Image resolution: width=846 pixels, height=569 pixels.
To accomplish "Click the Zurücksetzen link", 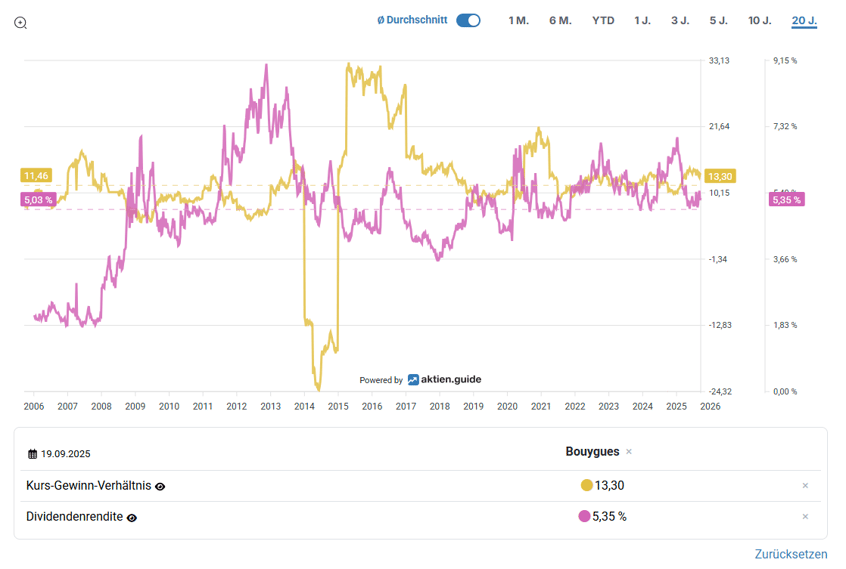I will (x=790, y=554).
